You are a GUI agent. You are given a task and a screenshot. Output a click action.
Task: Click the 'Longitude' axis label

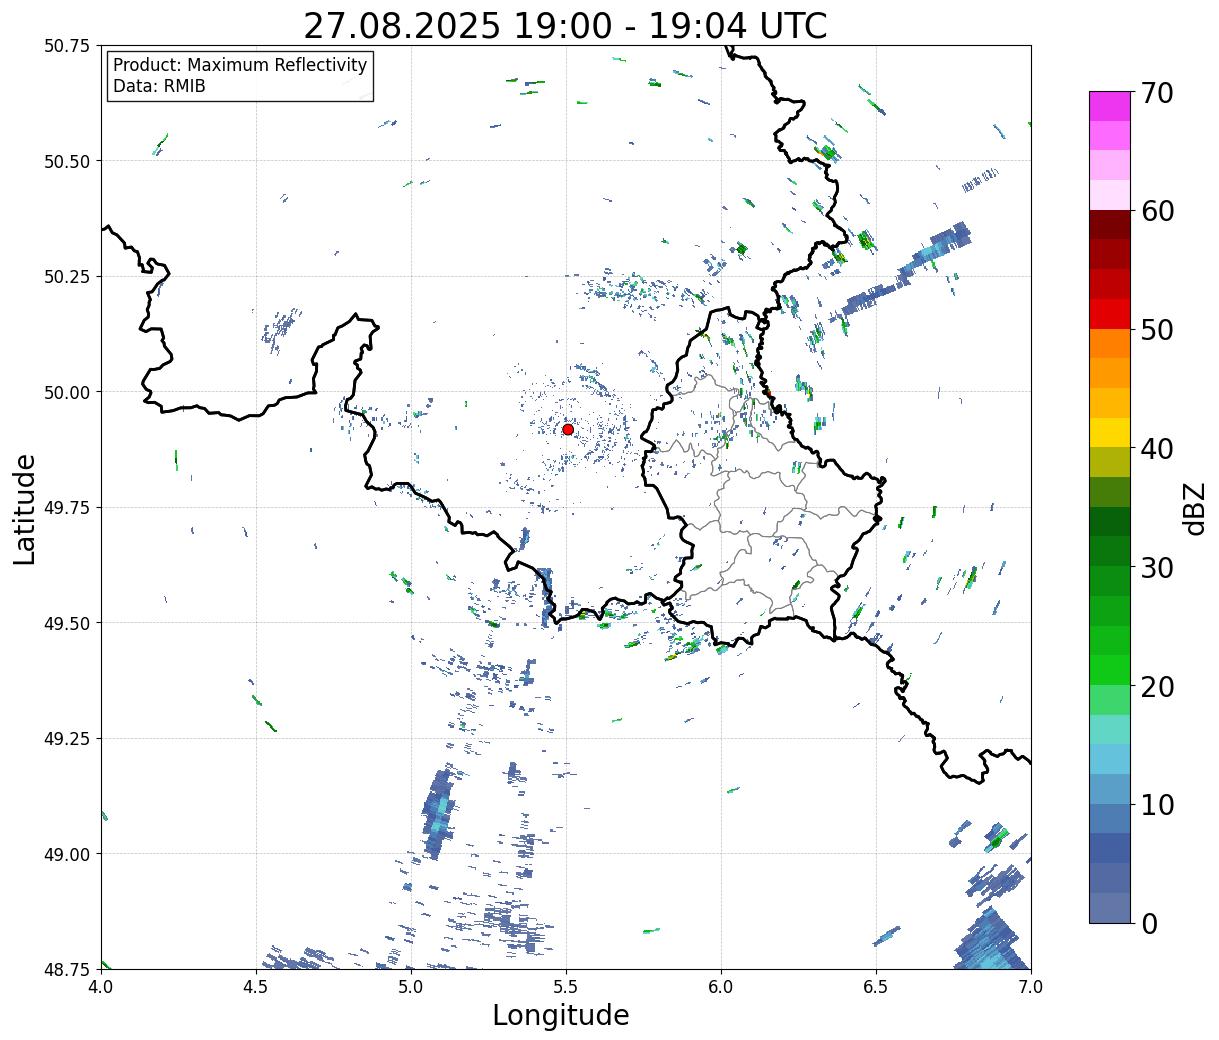pos(561,1015)
